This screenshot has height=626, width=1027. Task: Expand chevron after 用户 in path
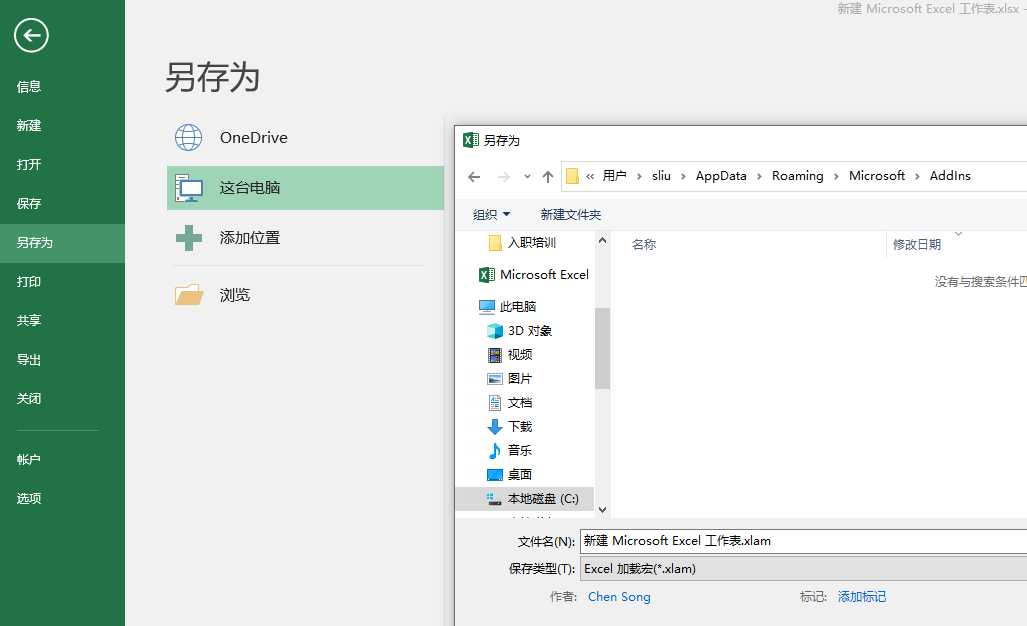click(639, 176)
